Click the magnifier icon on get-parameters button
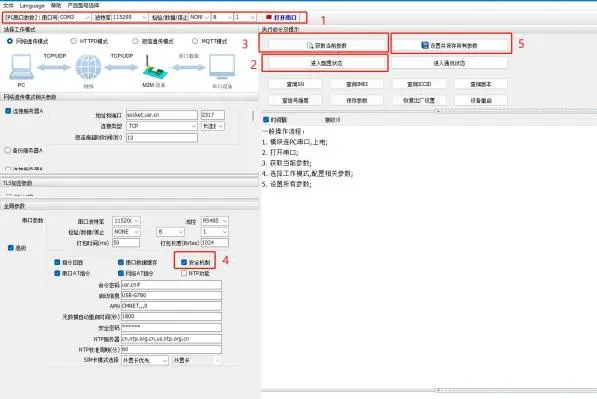 click(x=310, y=45)
